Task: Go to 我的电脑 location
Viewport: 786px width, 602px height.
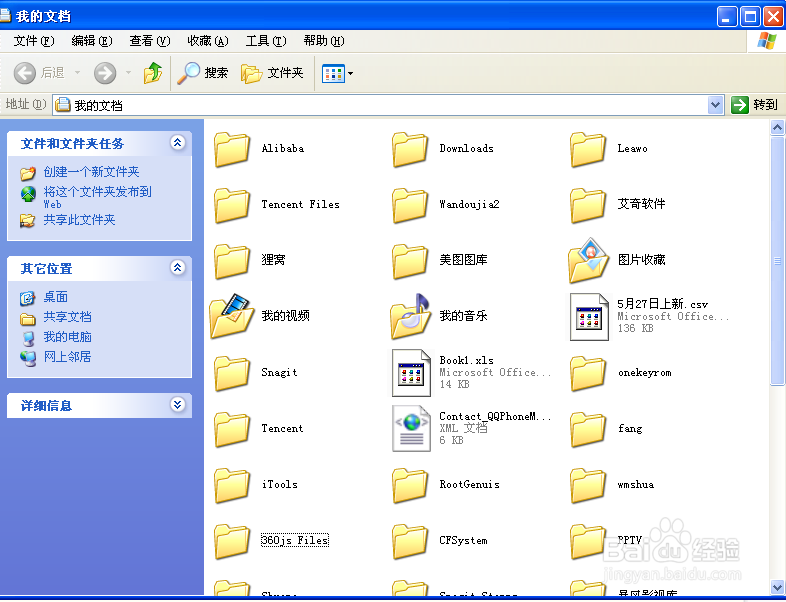Action: [x=67, y=337]
